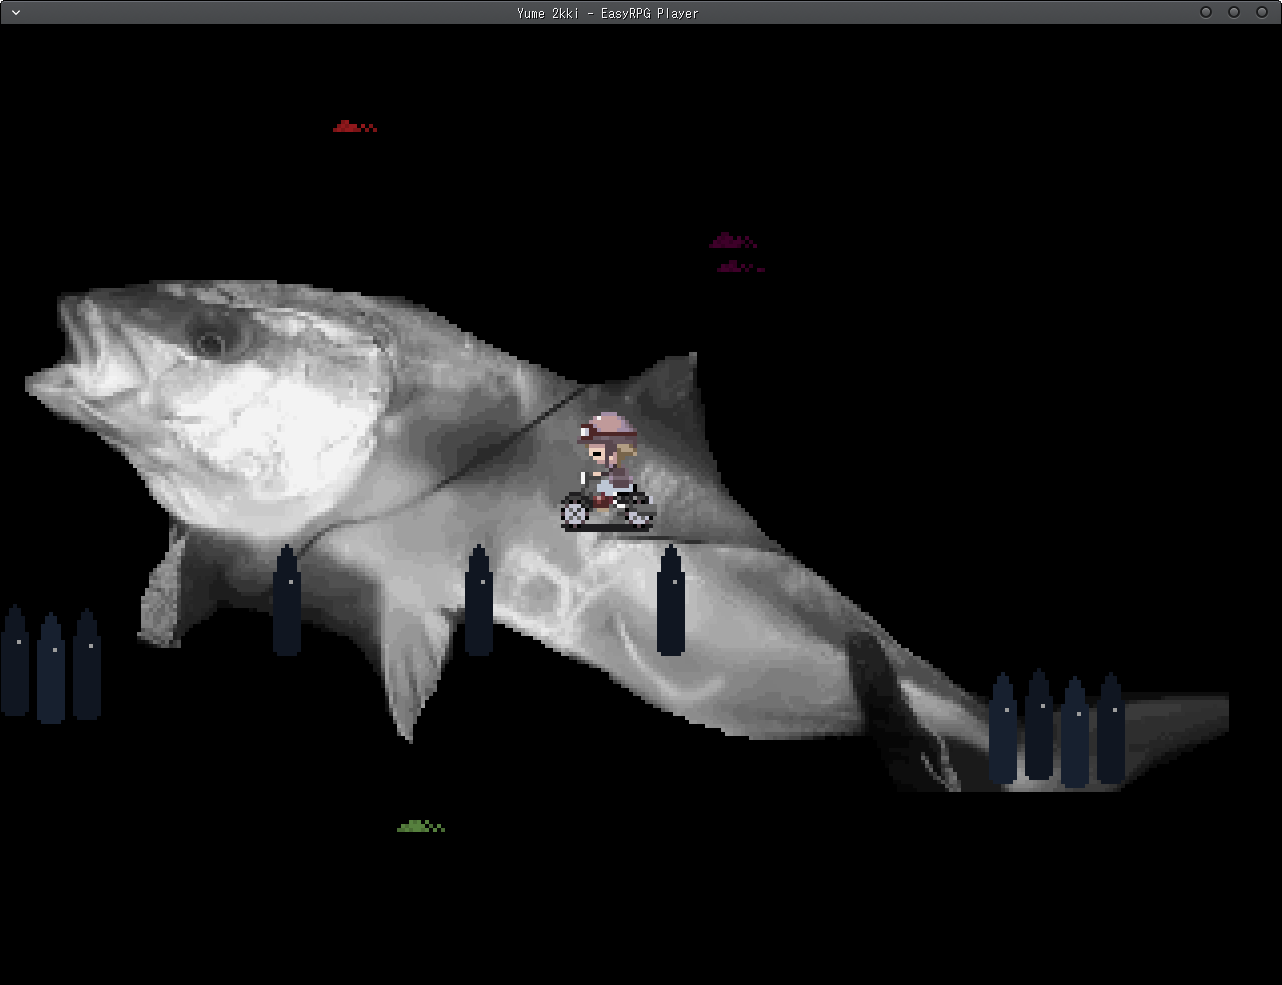Image resolution: width=1282 pixels, height=985 pixels.
Task: Click the lower purple shape
Action: (x=741, y=266)
